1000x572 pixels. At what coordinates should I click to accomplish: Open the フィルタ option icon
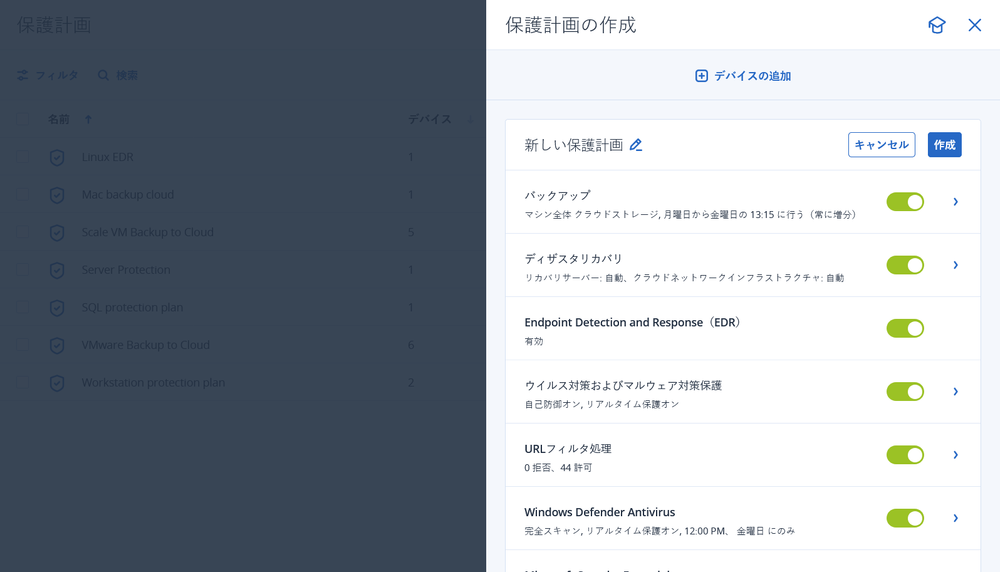click(22, 75)
